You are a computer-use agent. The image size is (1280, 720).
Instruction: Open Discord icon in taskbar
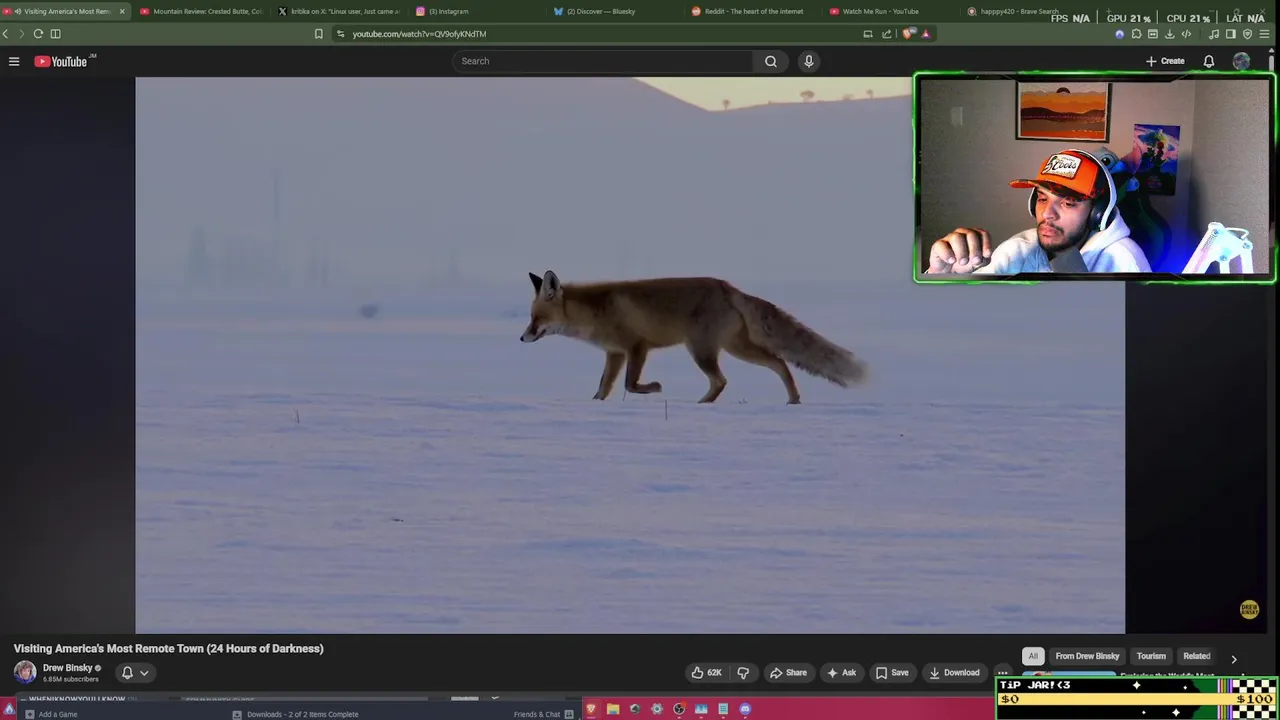point(745,709)
